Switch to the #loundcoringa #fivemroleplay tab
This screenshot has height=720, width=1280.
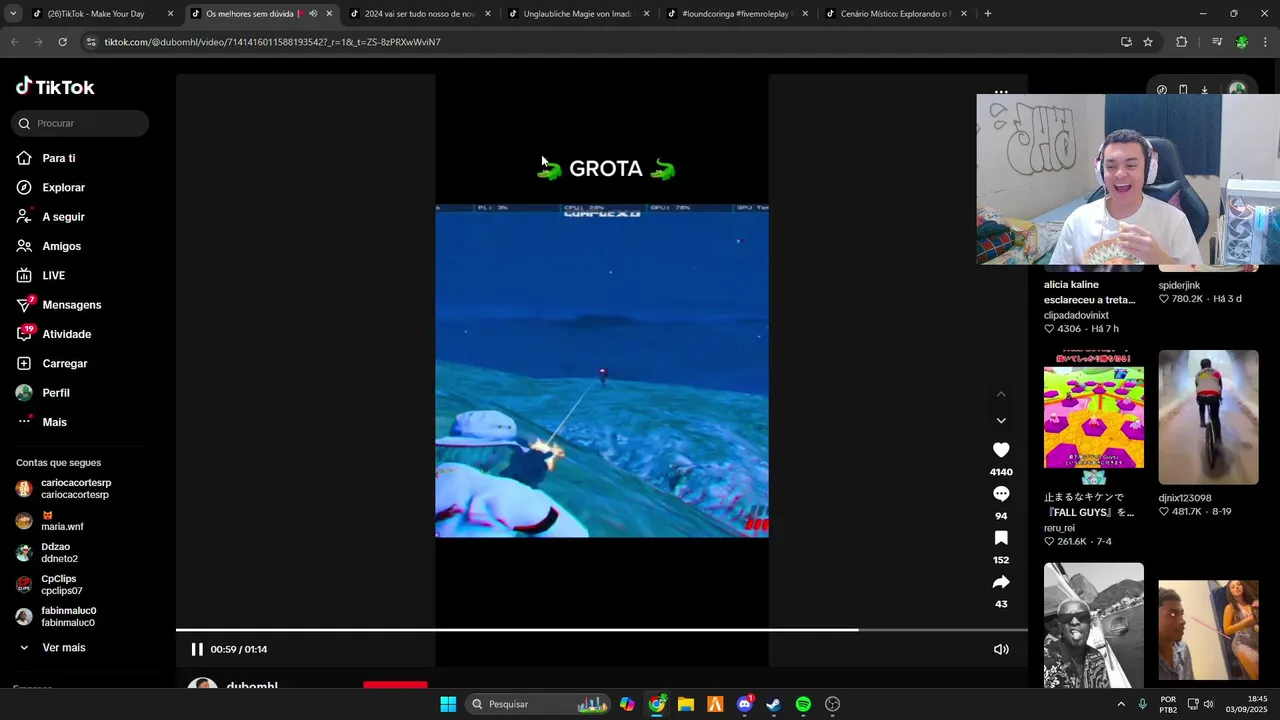736,14
